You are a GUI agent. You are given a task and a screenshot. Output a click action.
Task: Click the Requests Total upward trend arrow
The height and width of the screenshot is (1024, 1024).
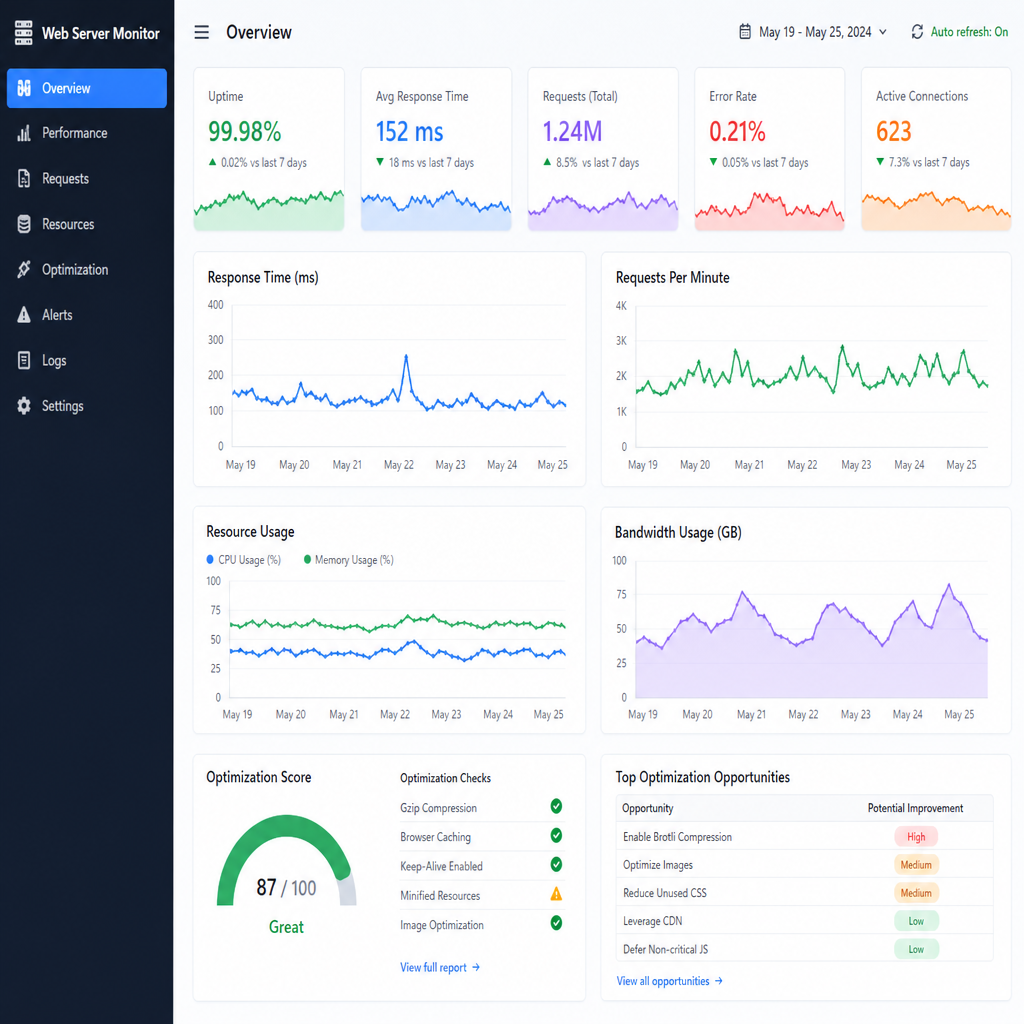point(547,162)
